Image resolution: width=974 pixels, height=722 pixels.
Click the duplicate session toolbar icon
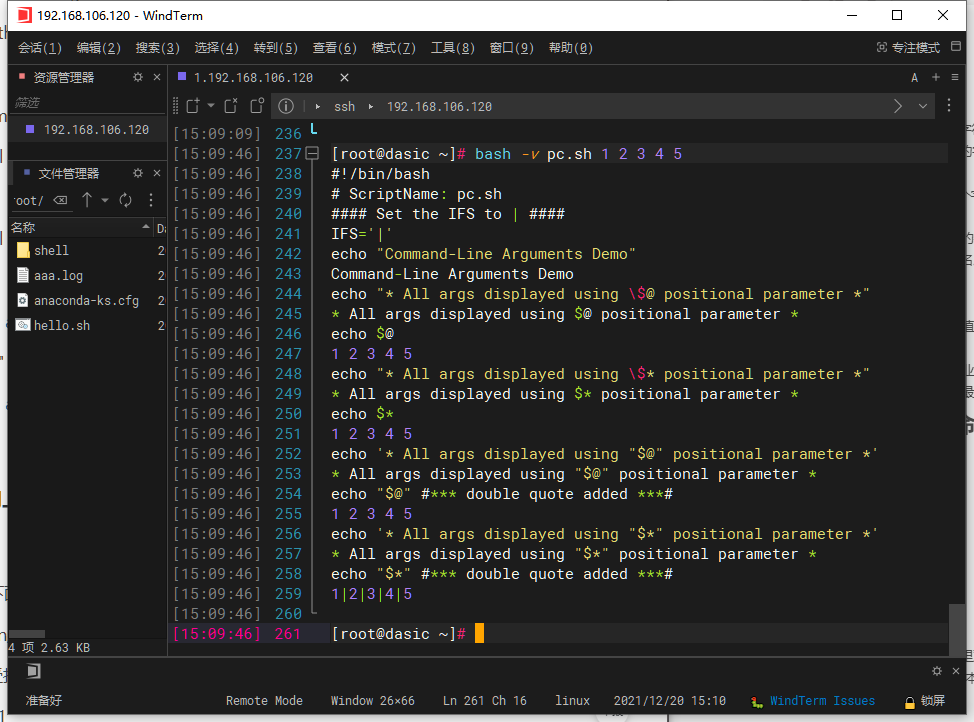pos(231,106)
